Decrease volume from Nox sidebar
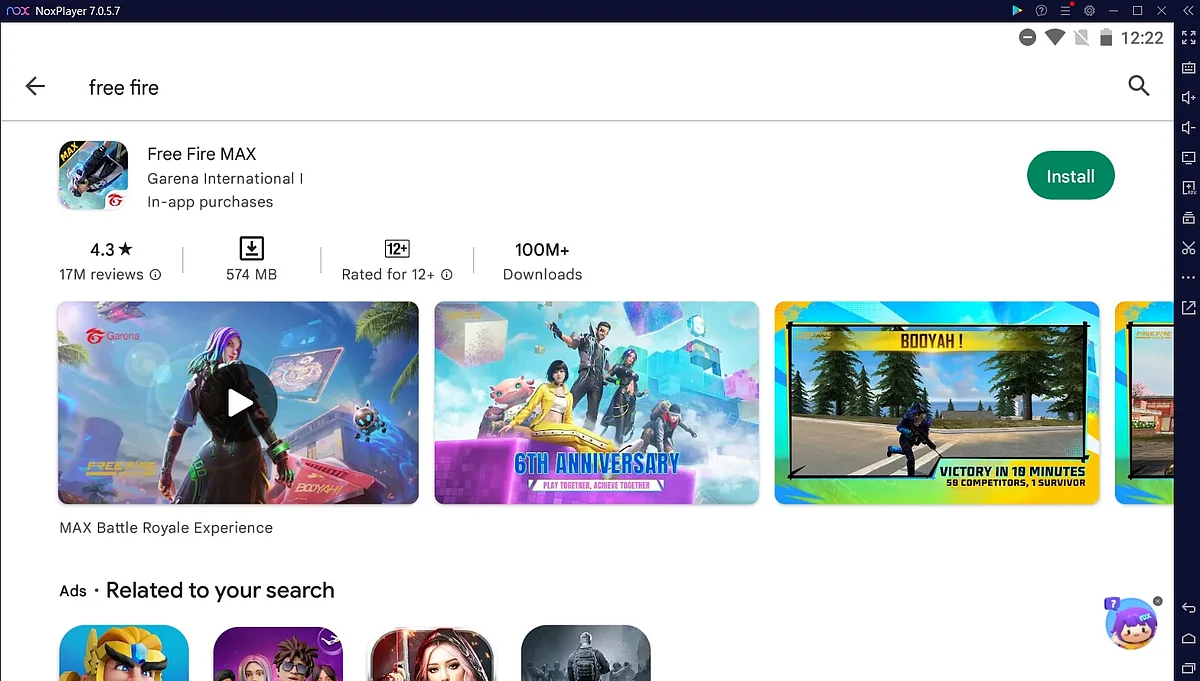Image resolution: width=1200 pixels, height=681 pixels. [1188, 128]
